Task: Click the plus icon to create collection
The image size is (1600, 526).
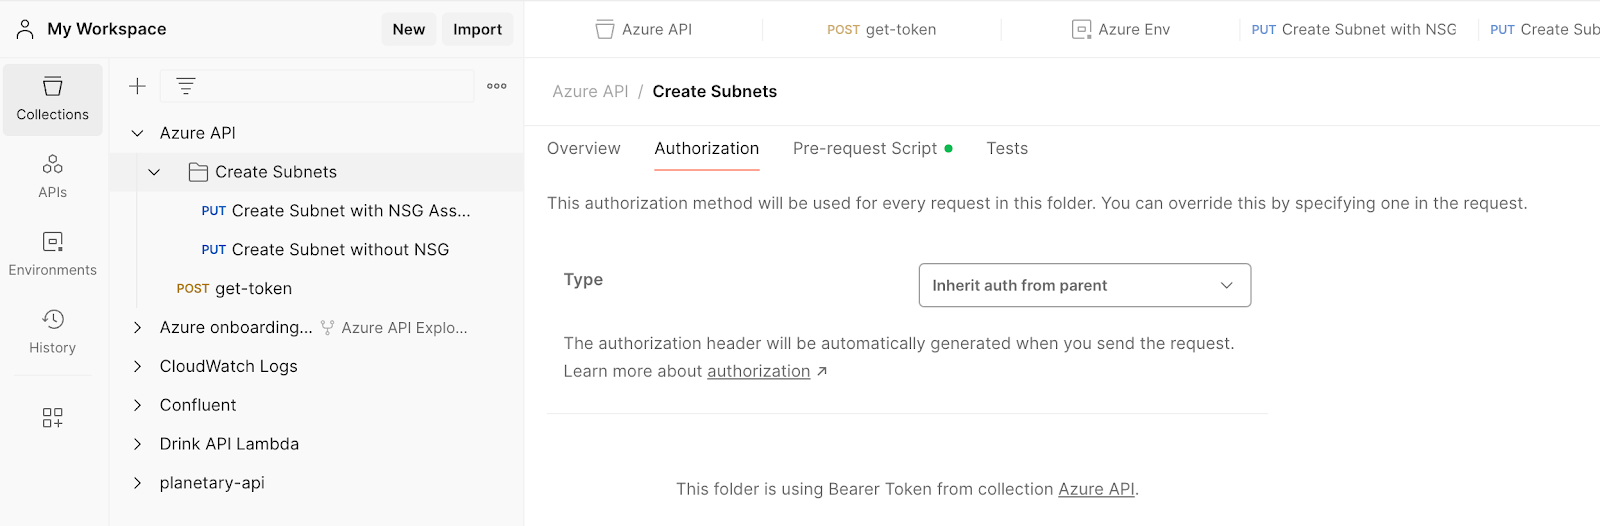Action: coord(137,86)
